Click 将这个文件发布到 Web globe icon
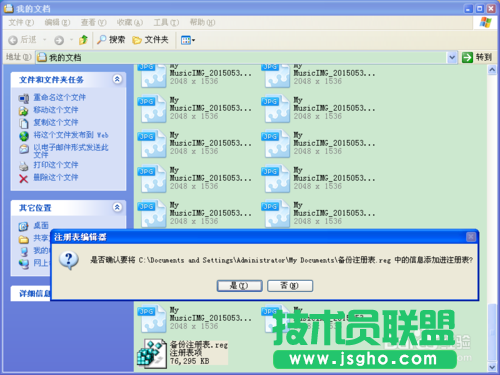The width and height of the screenshot is (500, 375). (x=24, y=136)
